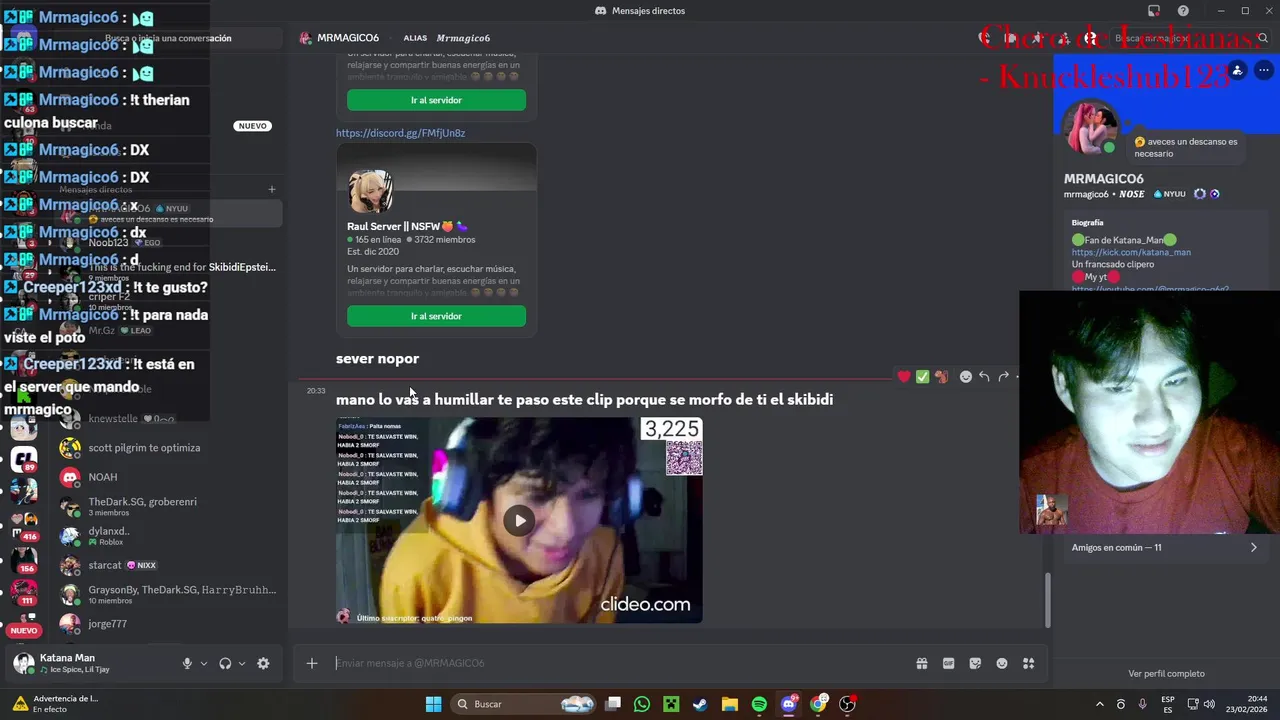The height and width of the screenshot is (720, 1280).
Task: Open the discord.gg/FMfjUn8z invite link
Action: [400, 133]
